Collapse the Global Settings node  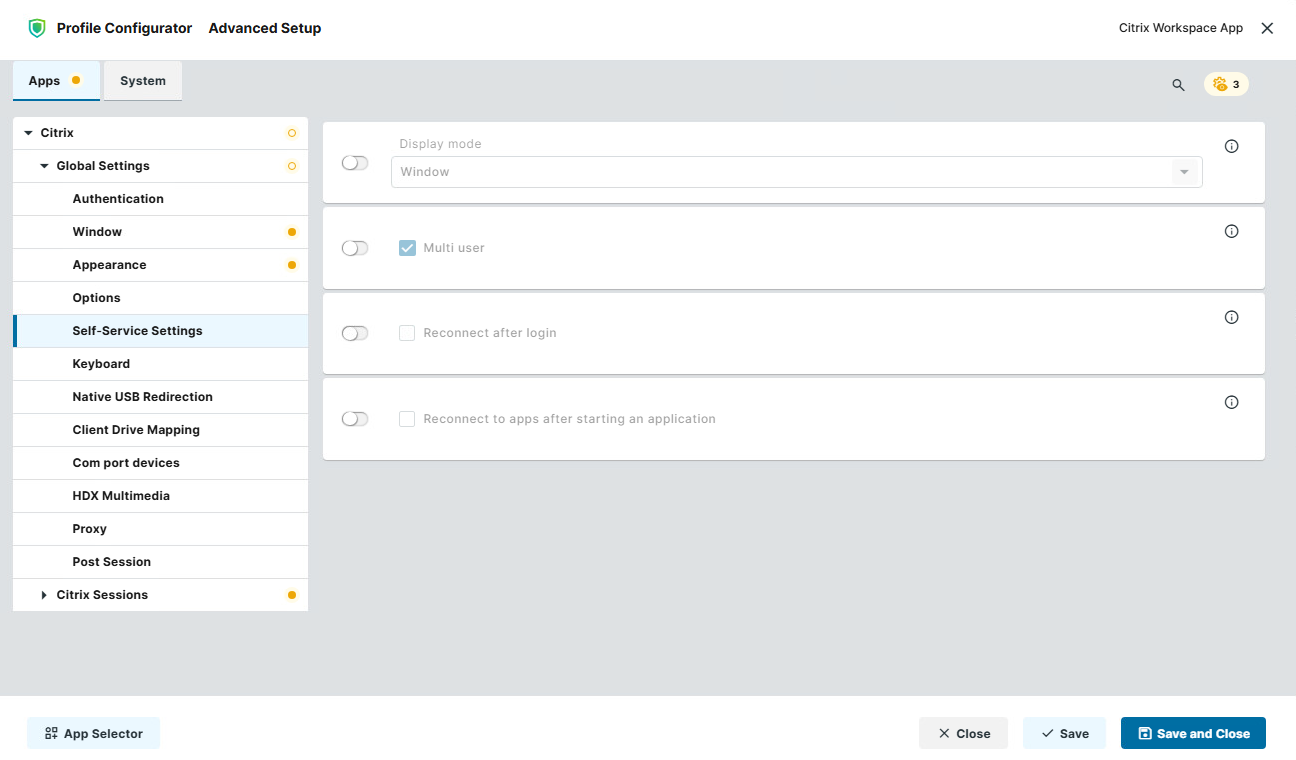[44, 166]
